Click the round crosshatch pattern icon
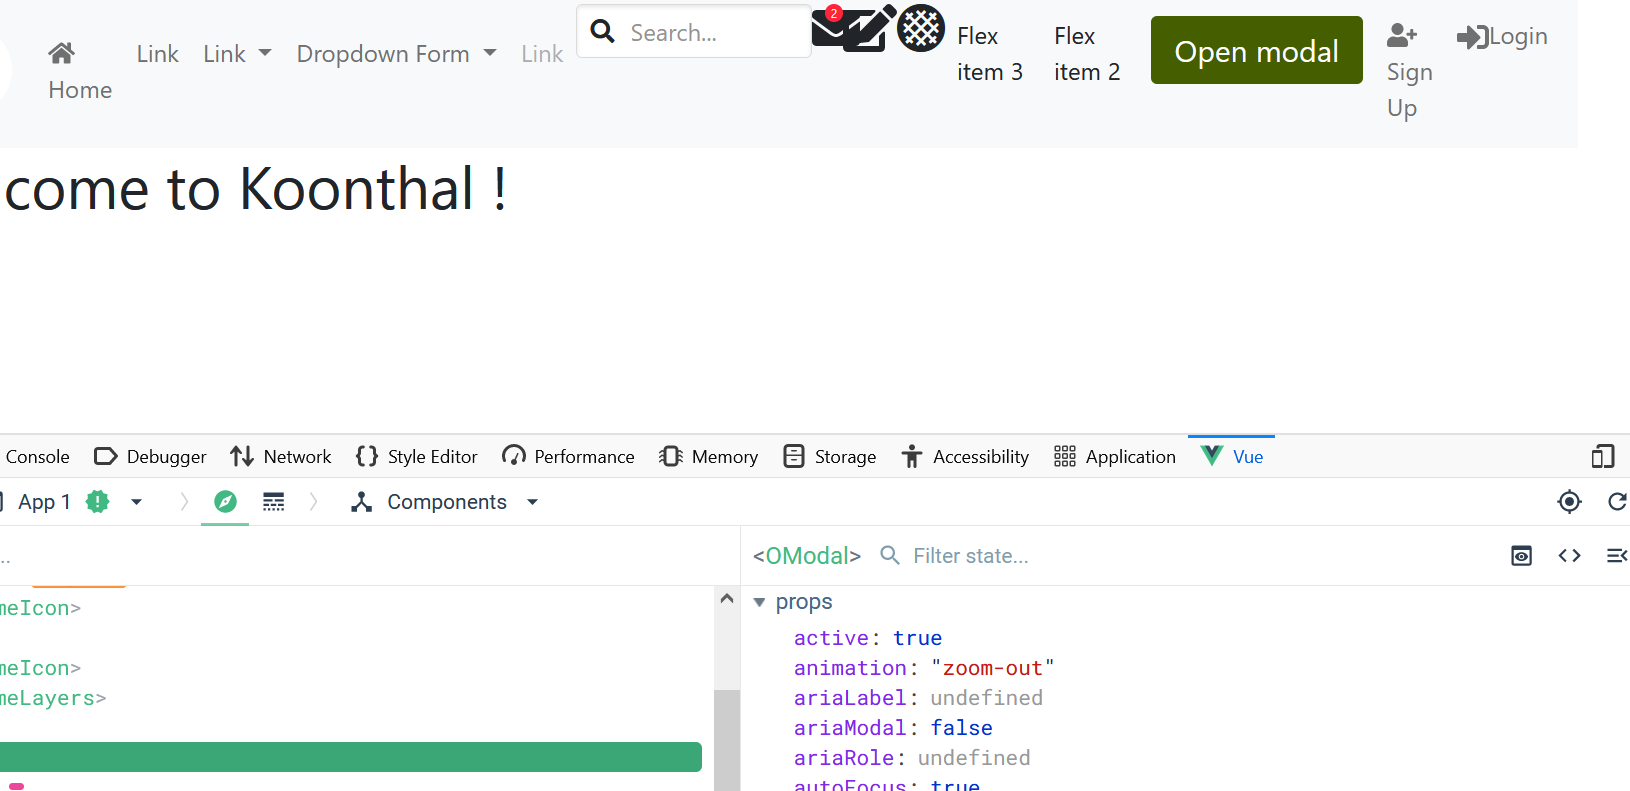The image size is (1630, 791). tap(921, 28)
